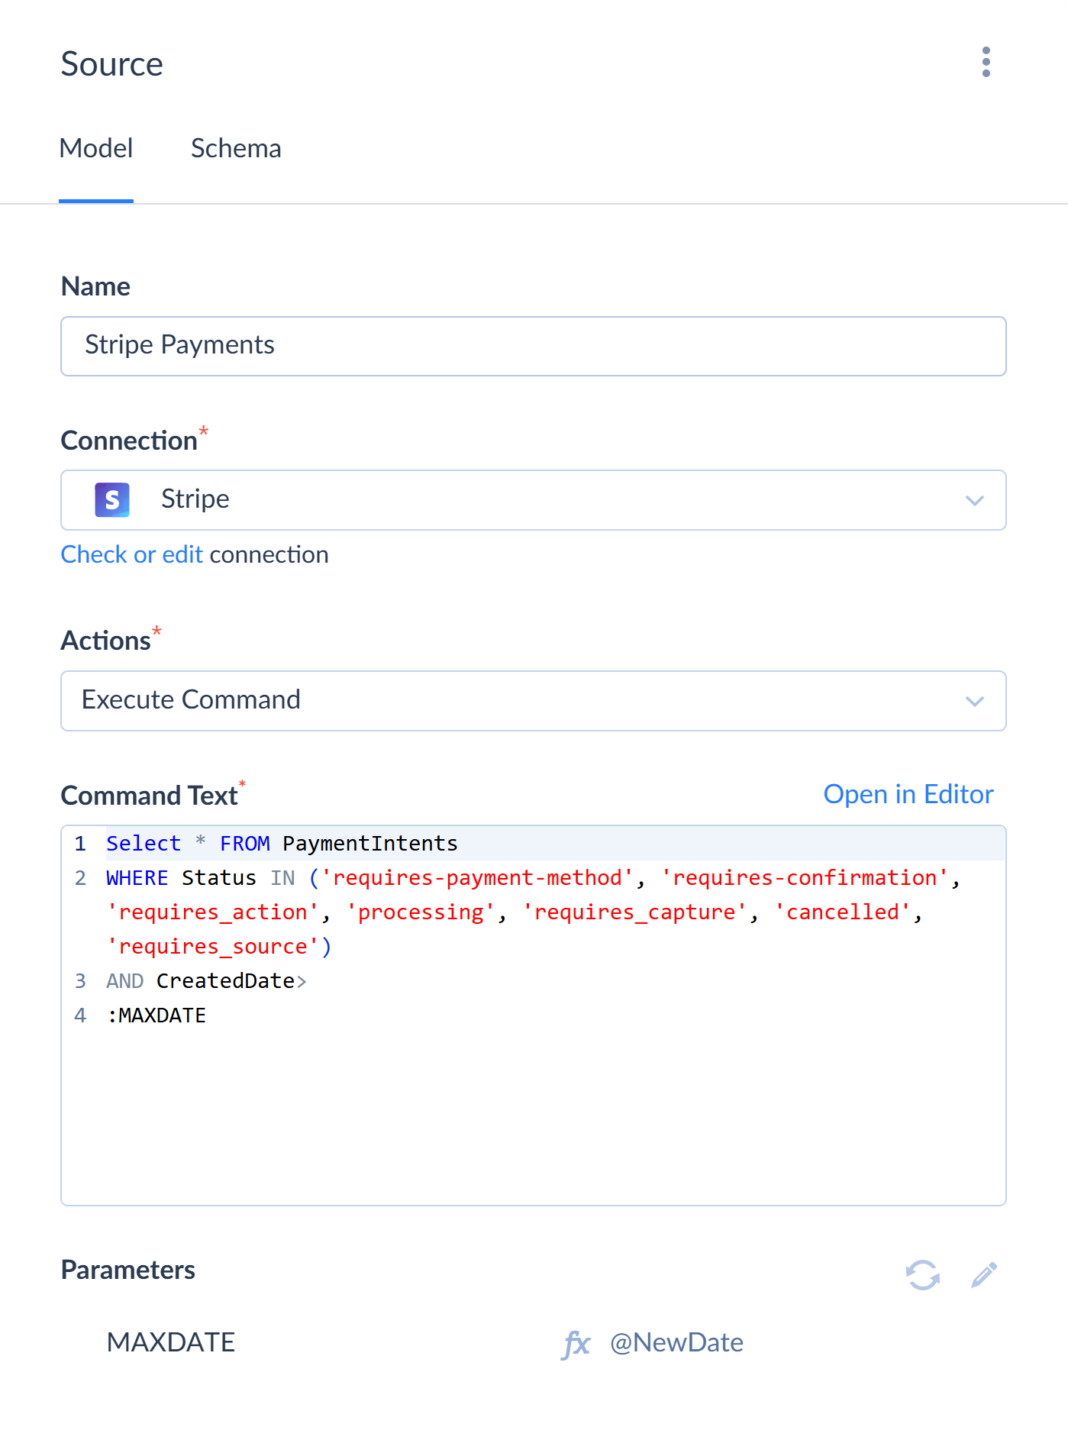Screen dimensions: 1068x1440
Task: Switch to the Schema tab
Action: click(236, 149)
